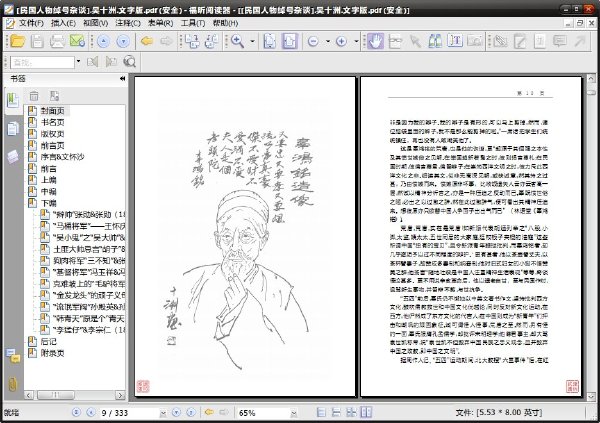Open the 注释(C) menu
This screenshot has width=600, height=423.
pos(128,23)
